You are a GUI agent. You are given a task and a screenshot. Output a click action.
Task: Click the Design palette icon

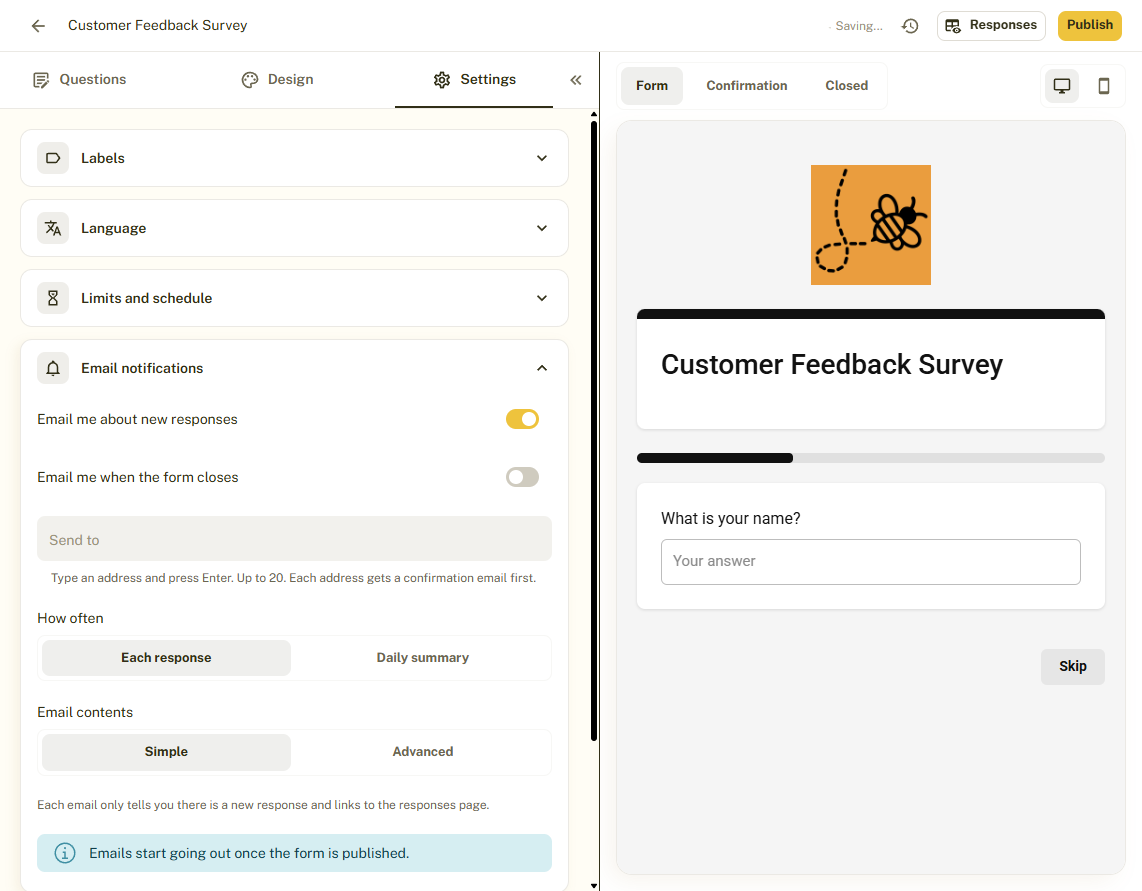click(x=250, y=79)
